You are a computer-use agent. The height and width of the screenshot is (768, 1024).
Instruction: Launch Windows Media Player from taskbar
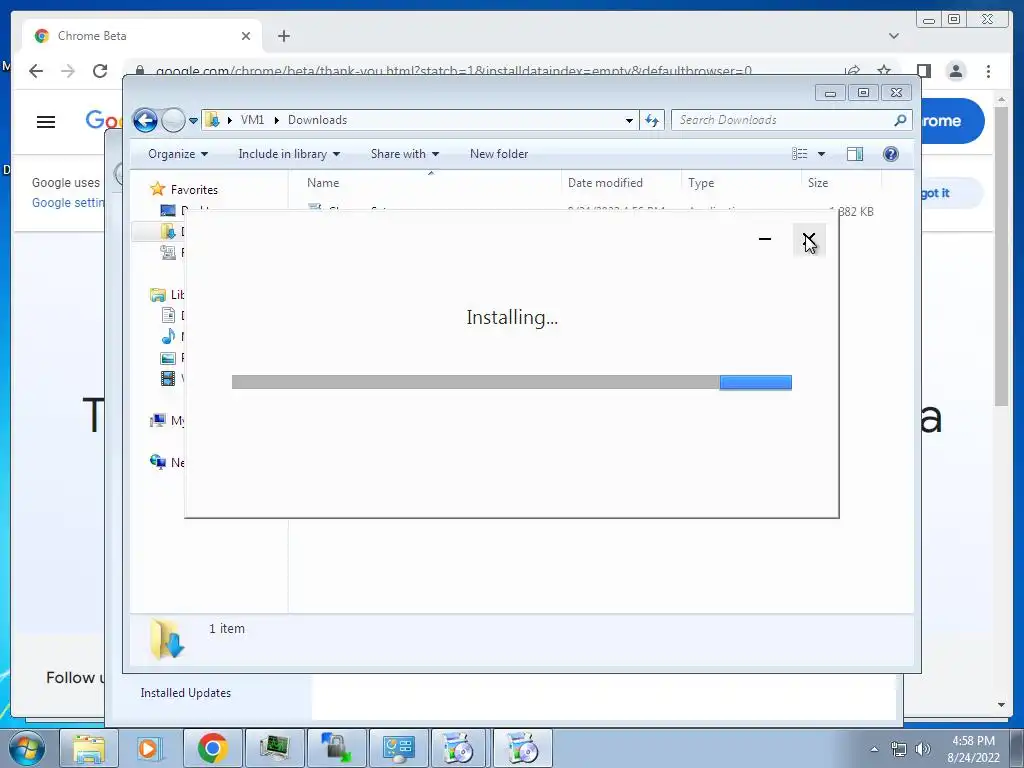(148, 748)
